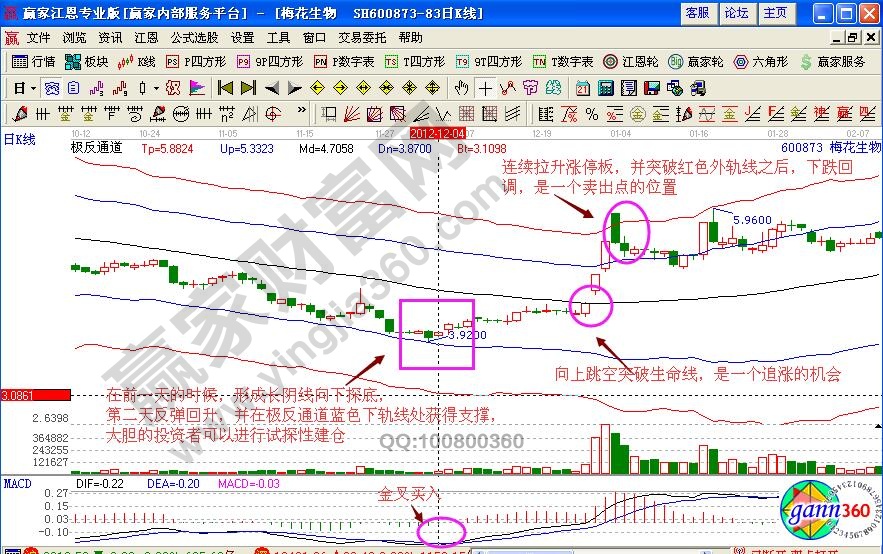Open the 文件 menu
Image resolution: width=883 pixels, height=554 pixels.
pyautogui.click(x=39, y=38)
